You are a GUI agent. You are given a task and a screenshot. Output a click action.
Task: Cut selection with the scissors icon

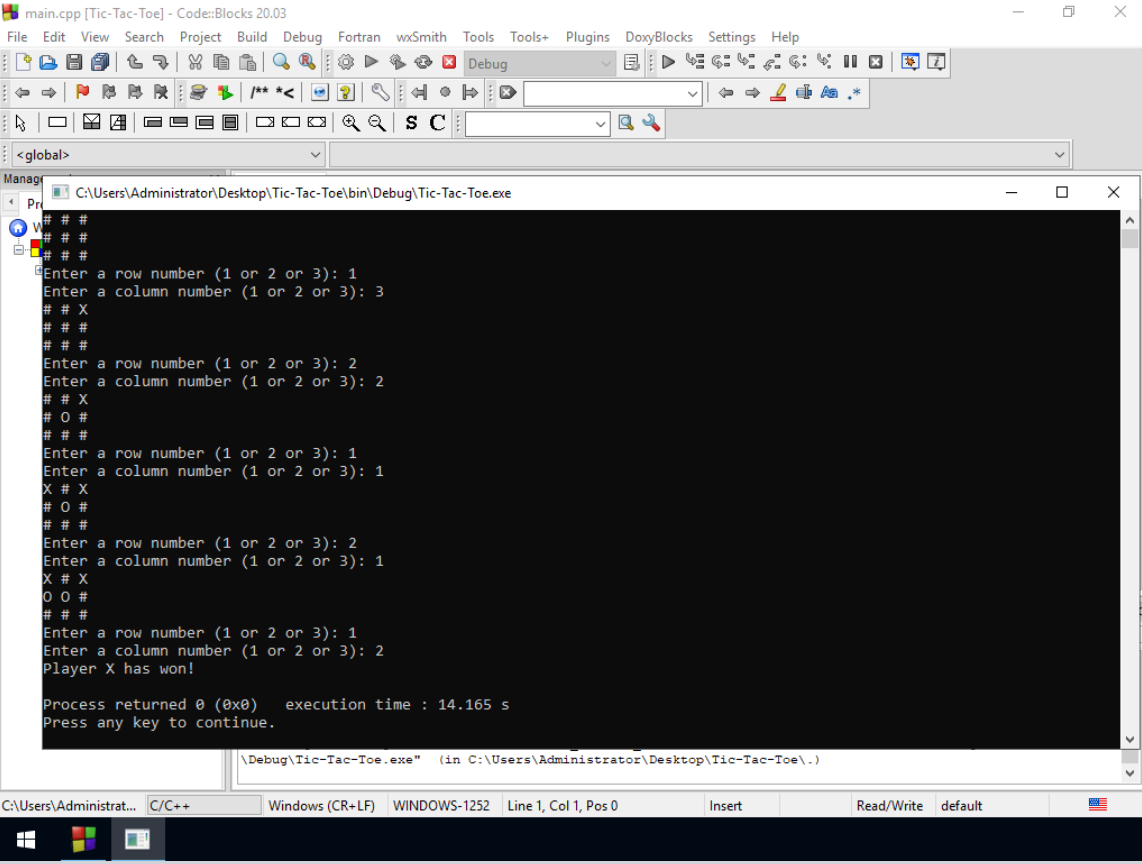(x=194, y=63)
